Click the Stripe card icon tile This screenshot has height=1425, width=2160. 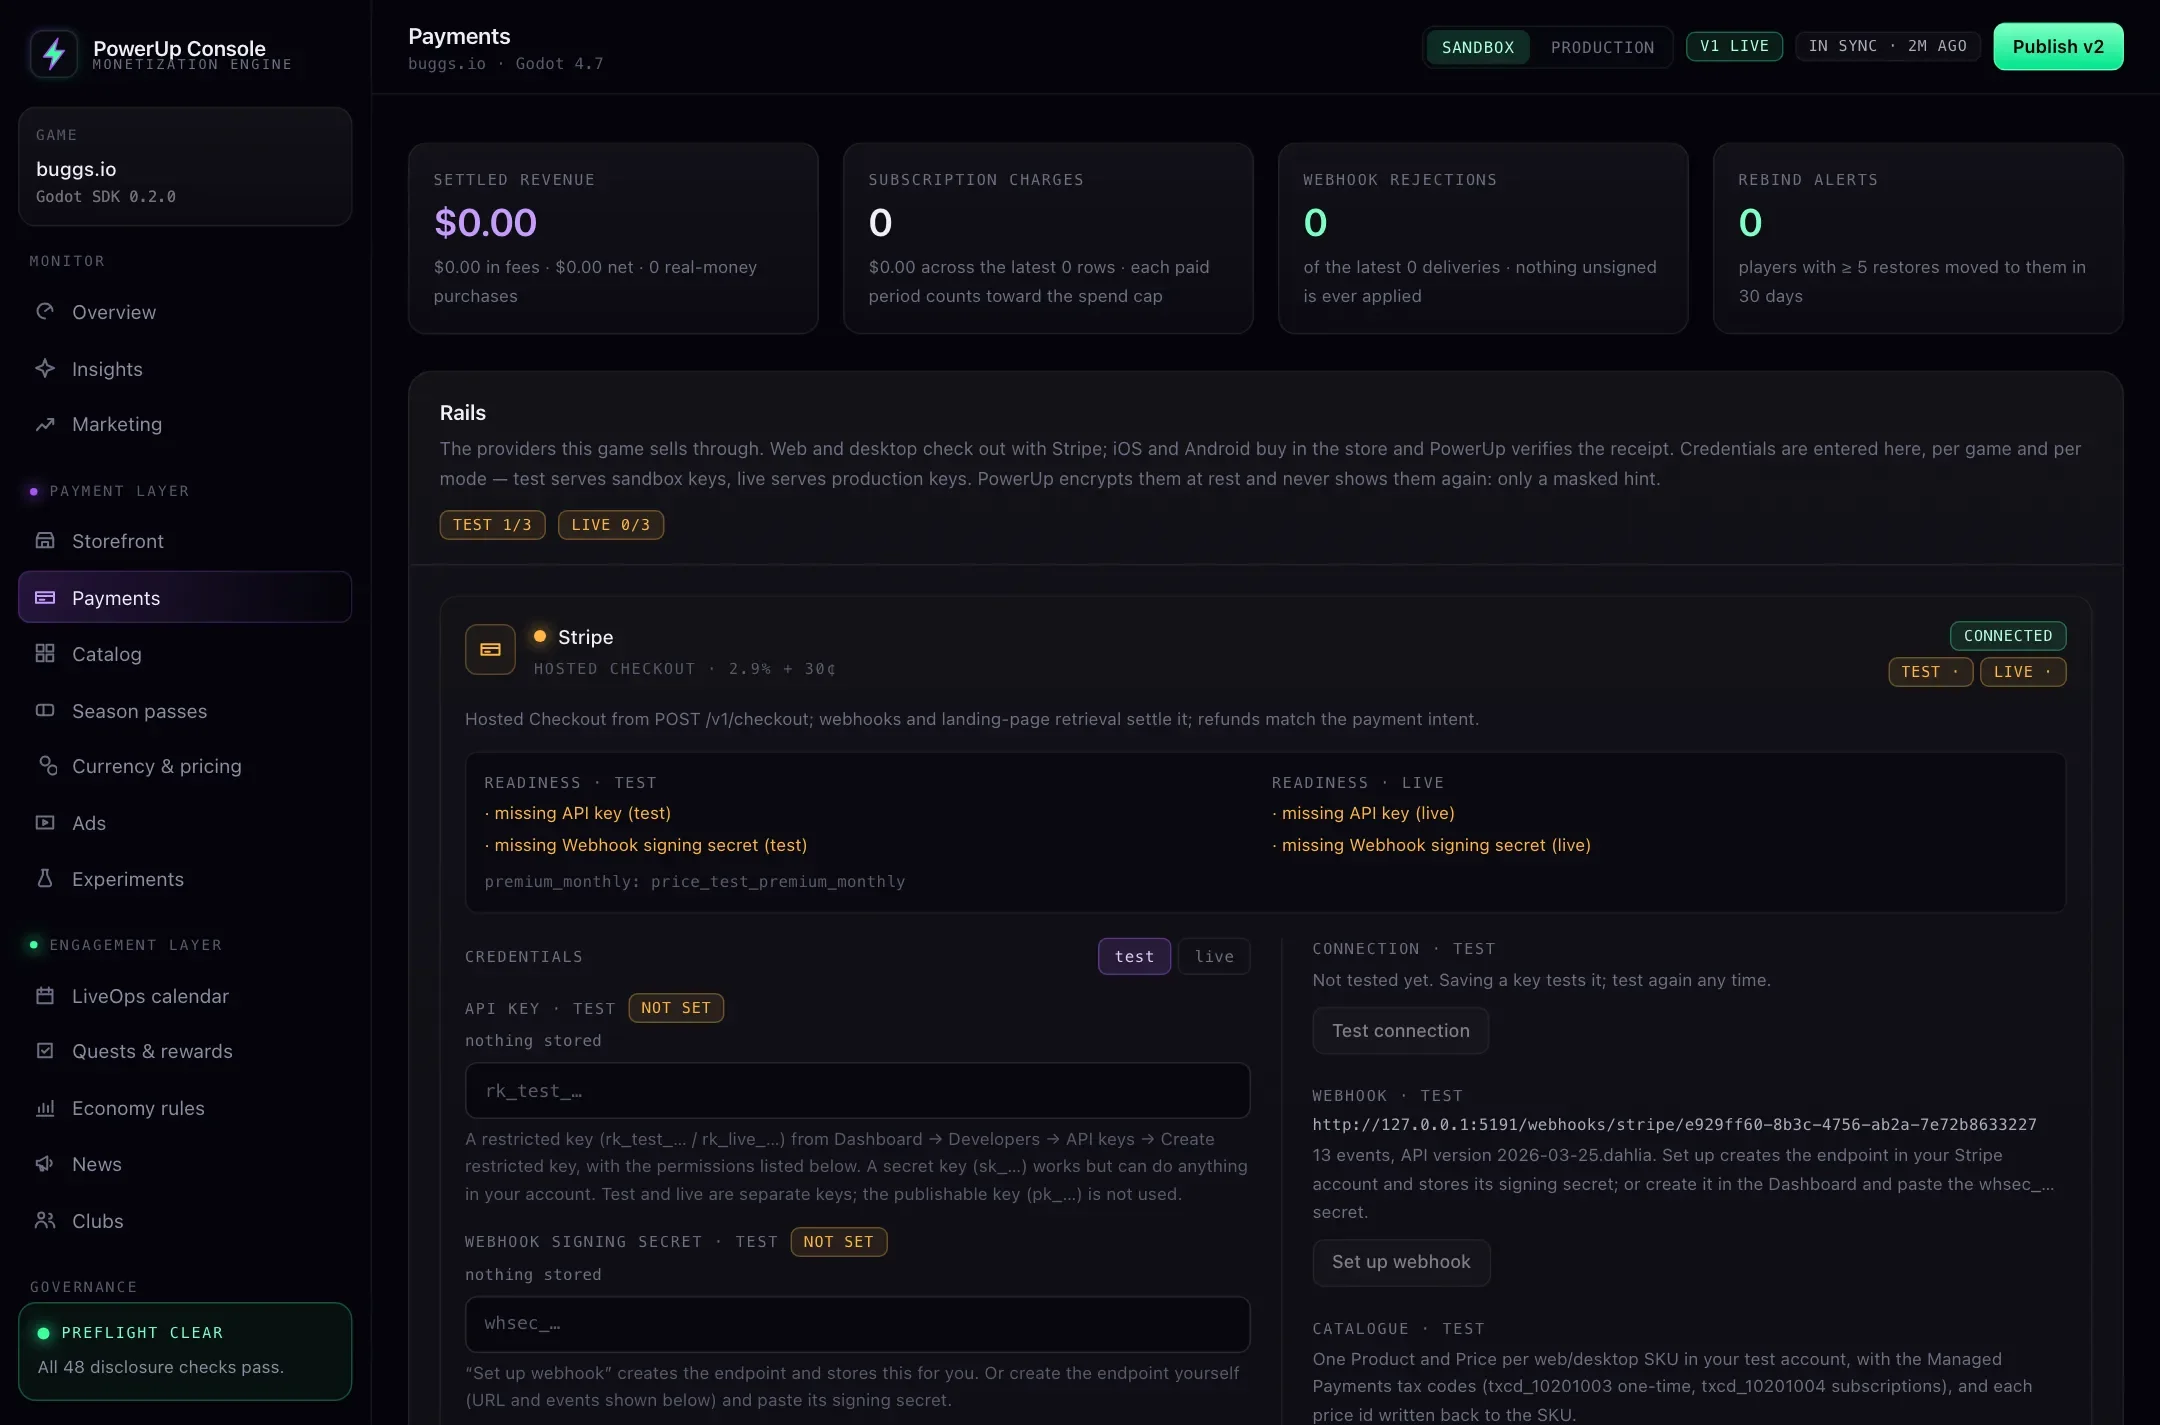click(490, 650)
